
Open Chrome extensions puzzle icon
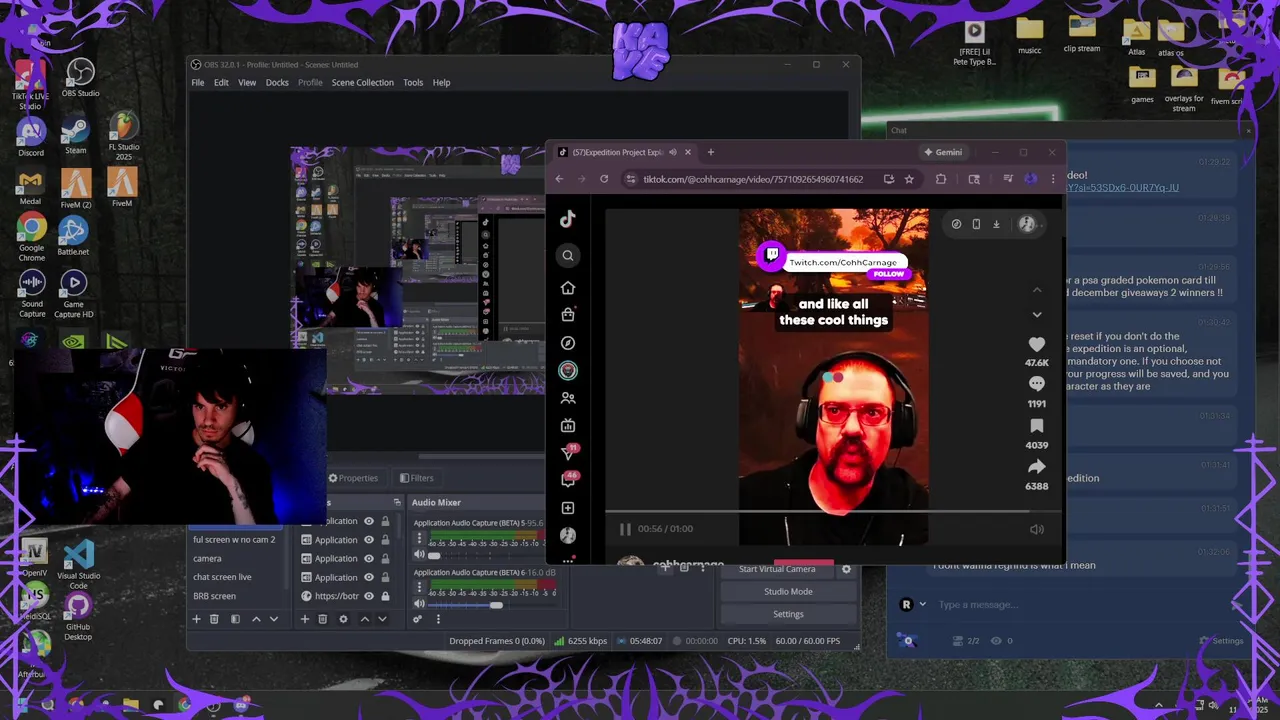[941, 179]
